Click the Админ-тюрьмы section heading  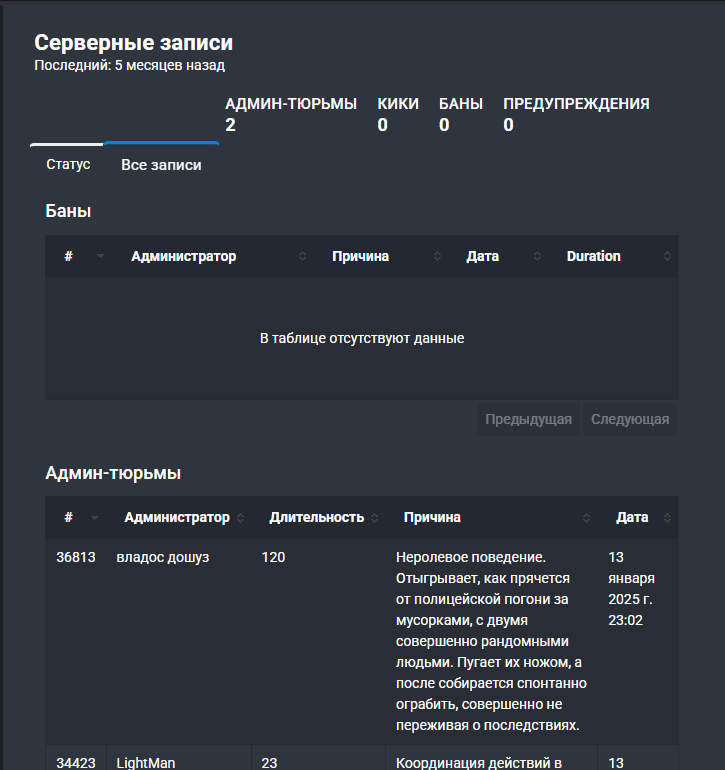(113, 473)
